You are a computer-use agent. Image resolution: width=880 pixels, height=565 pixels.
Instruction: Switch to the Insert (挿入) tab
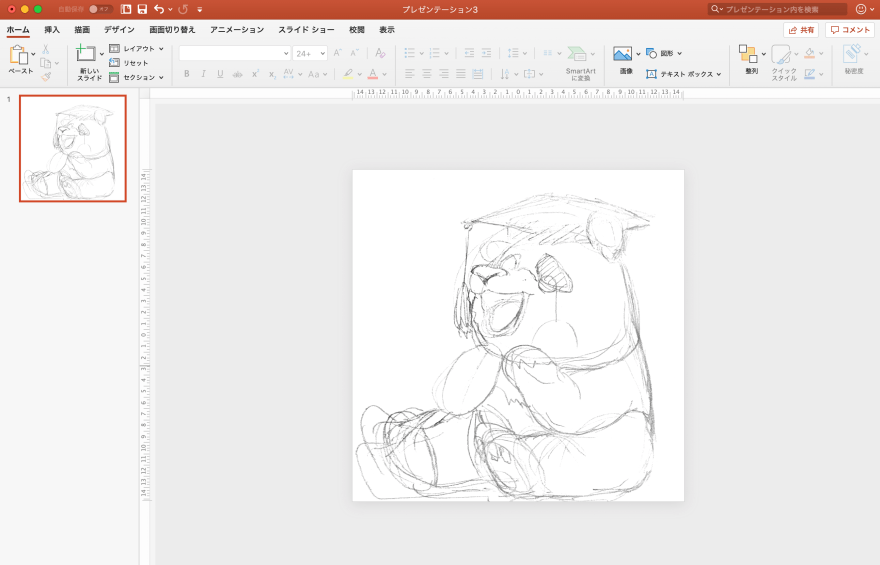(x=52, y=30)
